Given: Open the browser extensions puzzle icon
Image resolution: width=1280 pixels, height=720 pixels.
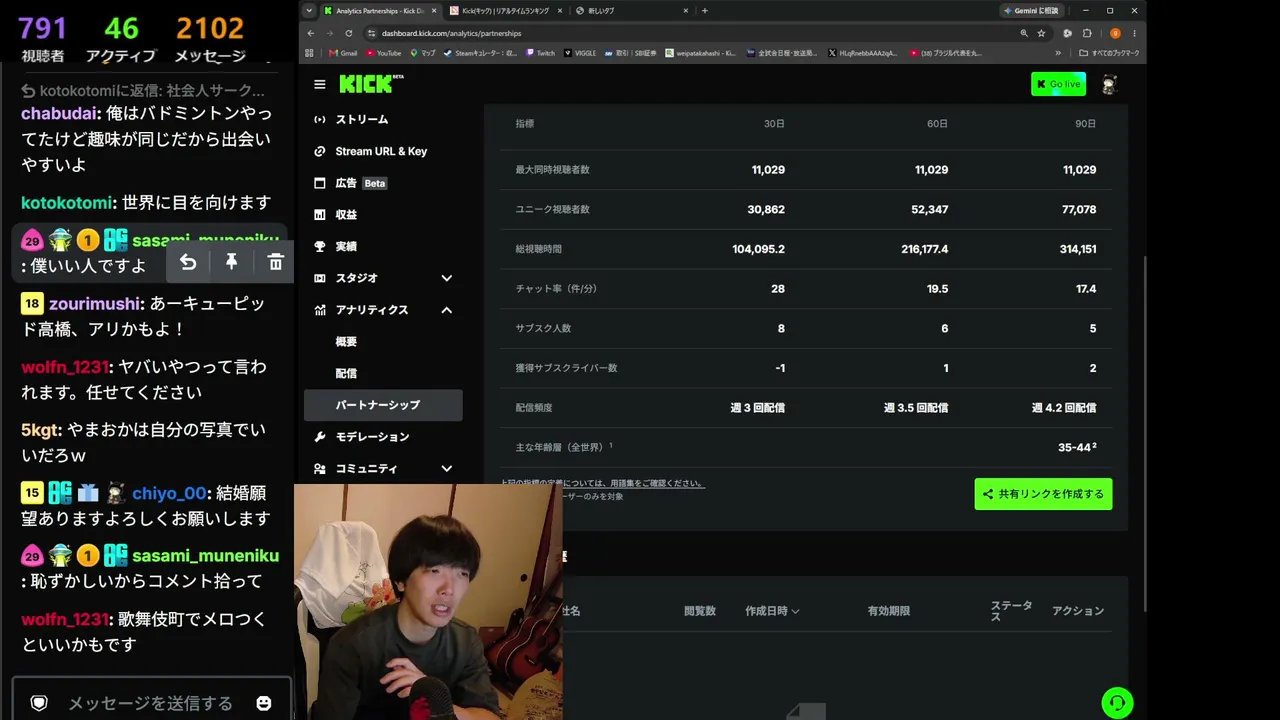Looking at the screenshot, I should tap(1087, 33).
